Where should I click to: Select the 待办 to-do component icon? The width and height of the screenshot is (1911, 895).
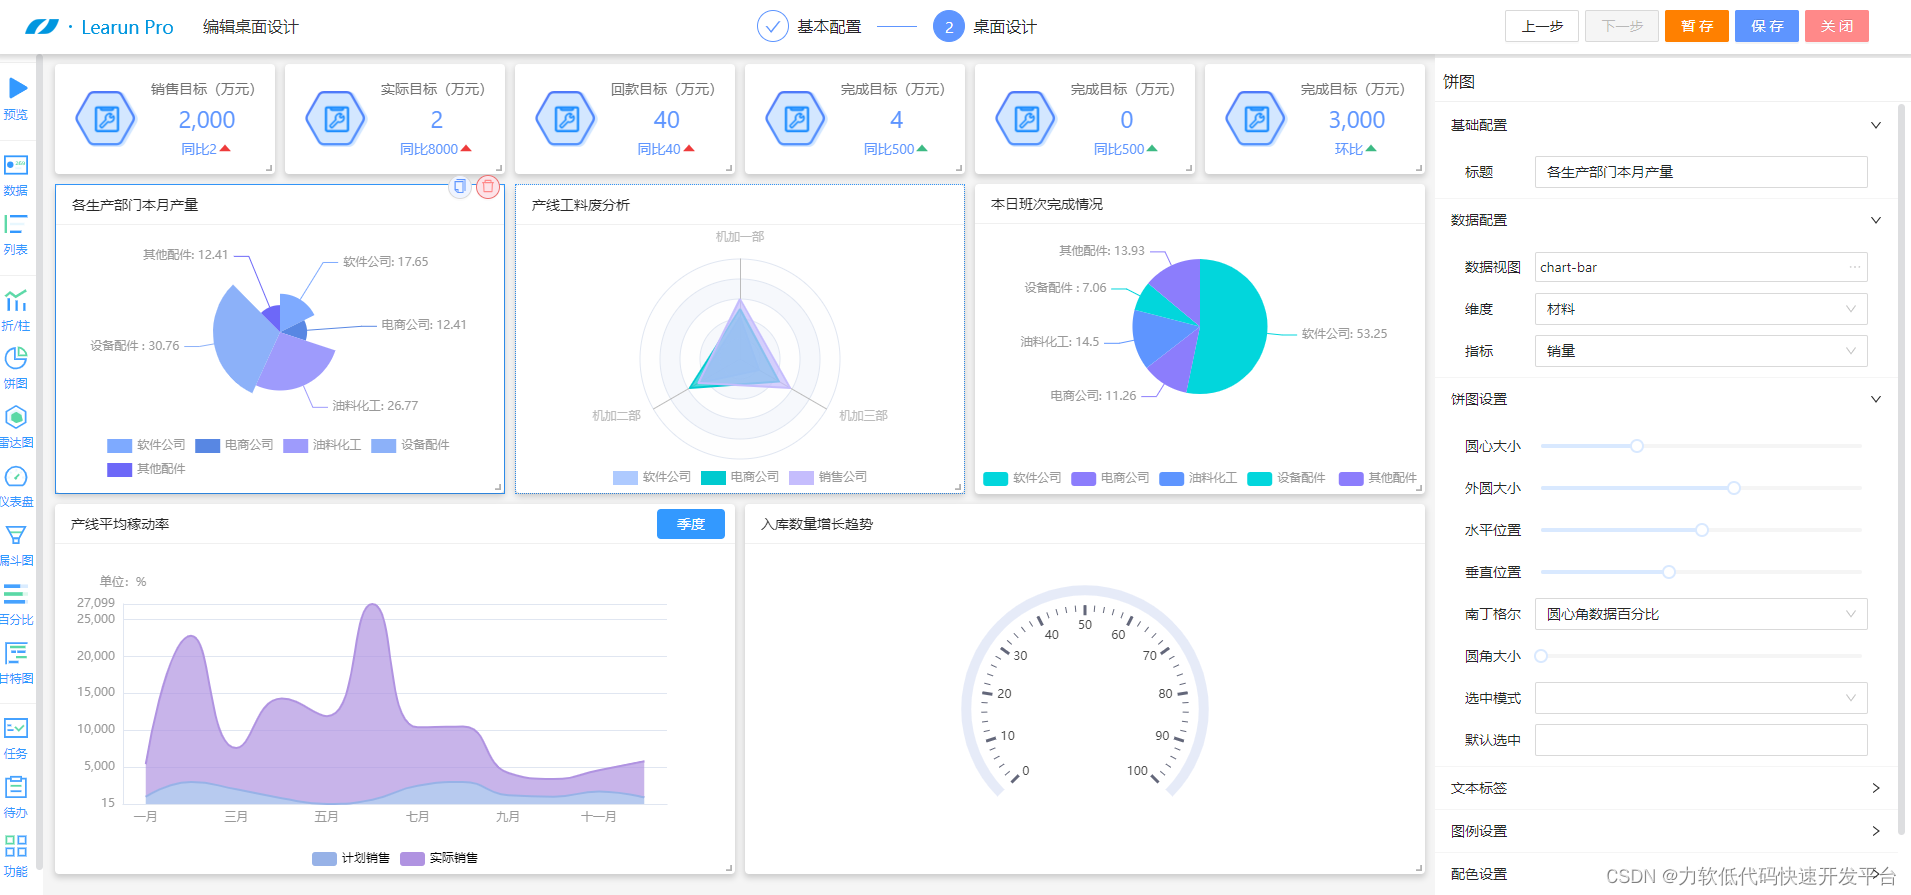click(16, 787)
